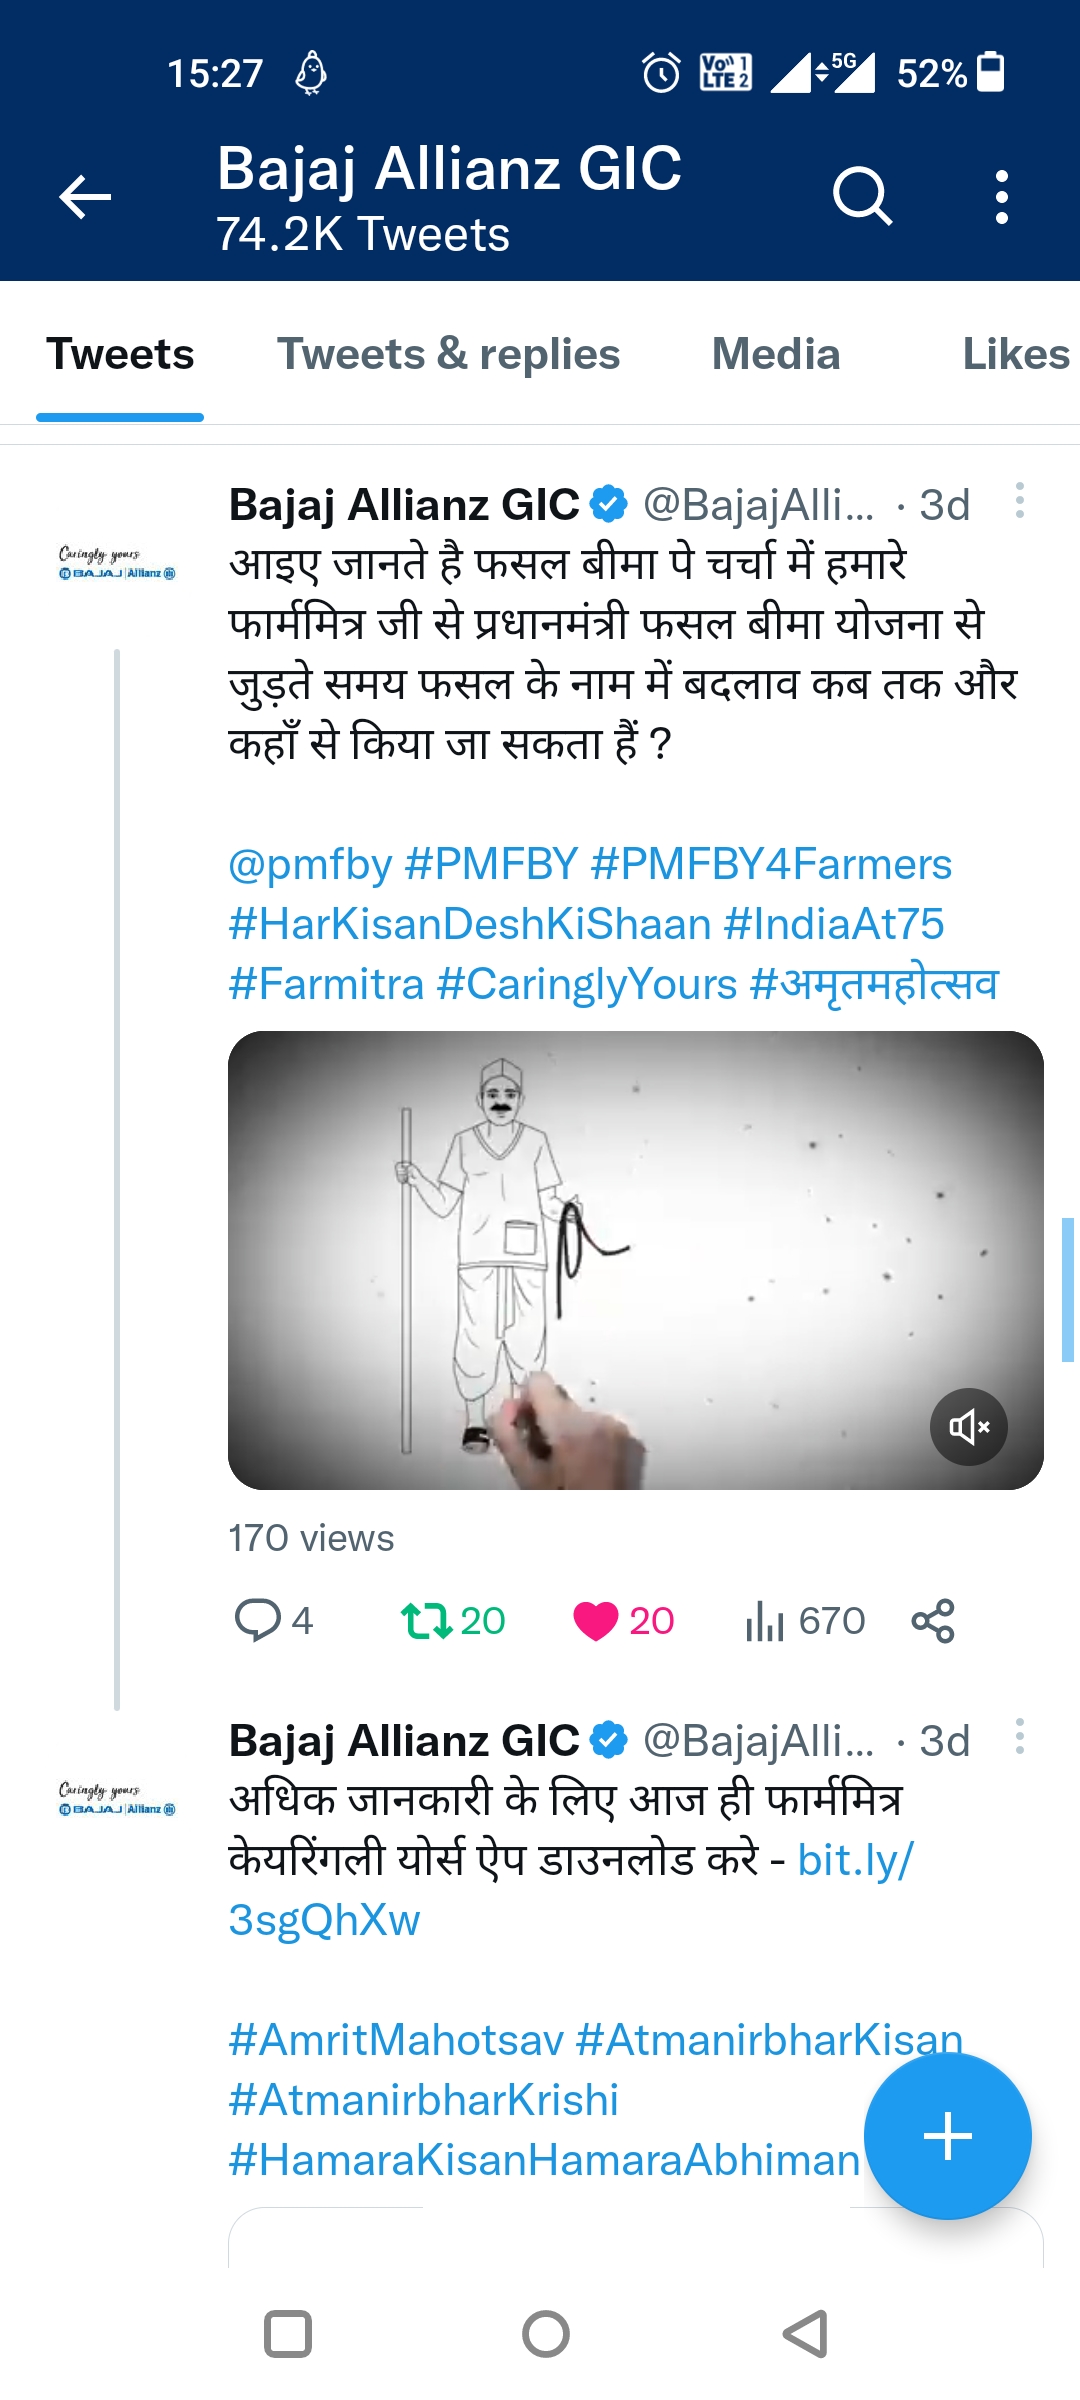Viewport: 1080px width, 2400px height.
Task: Open the Media tab
Action: pos(775,355)
